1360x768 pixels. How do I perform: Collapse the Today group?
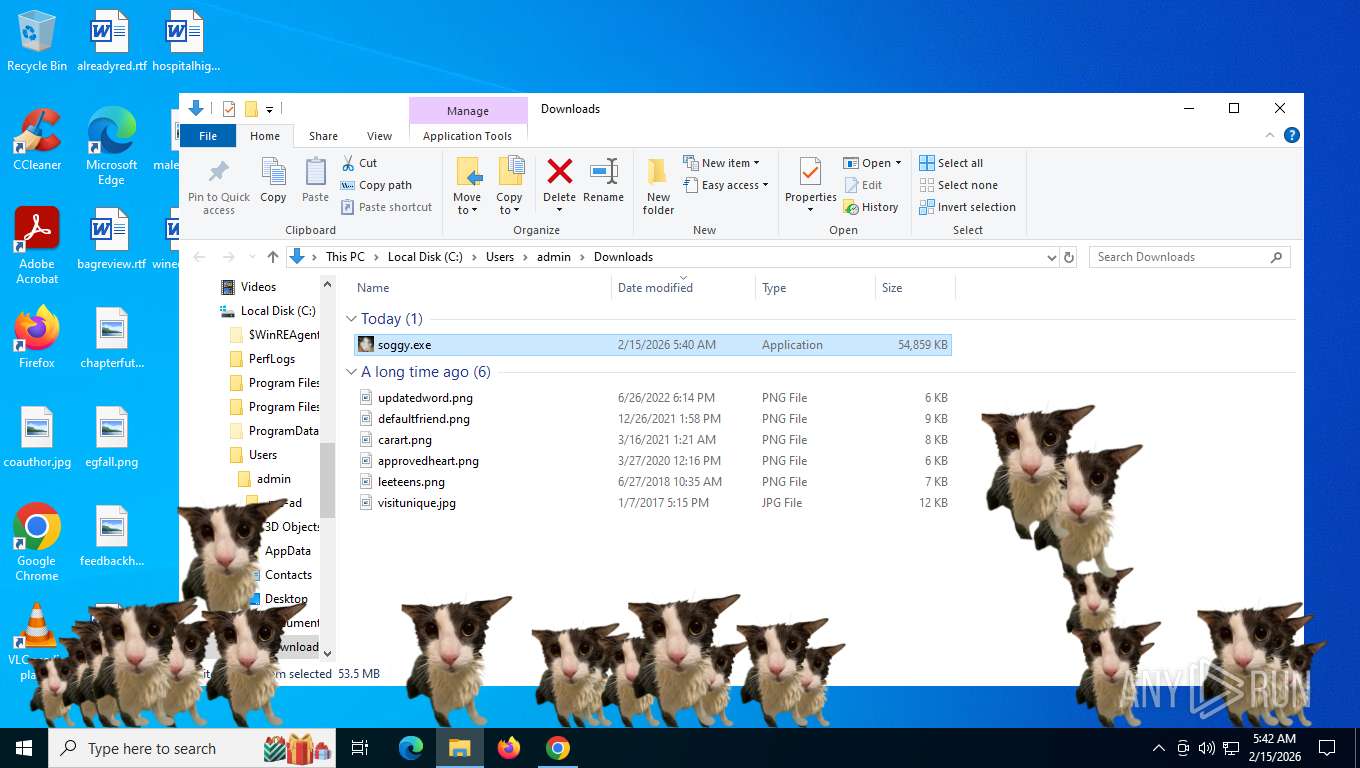click(x=351, y=319)
